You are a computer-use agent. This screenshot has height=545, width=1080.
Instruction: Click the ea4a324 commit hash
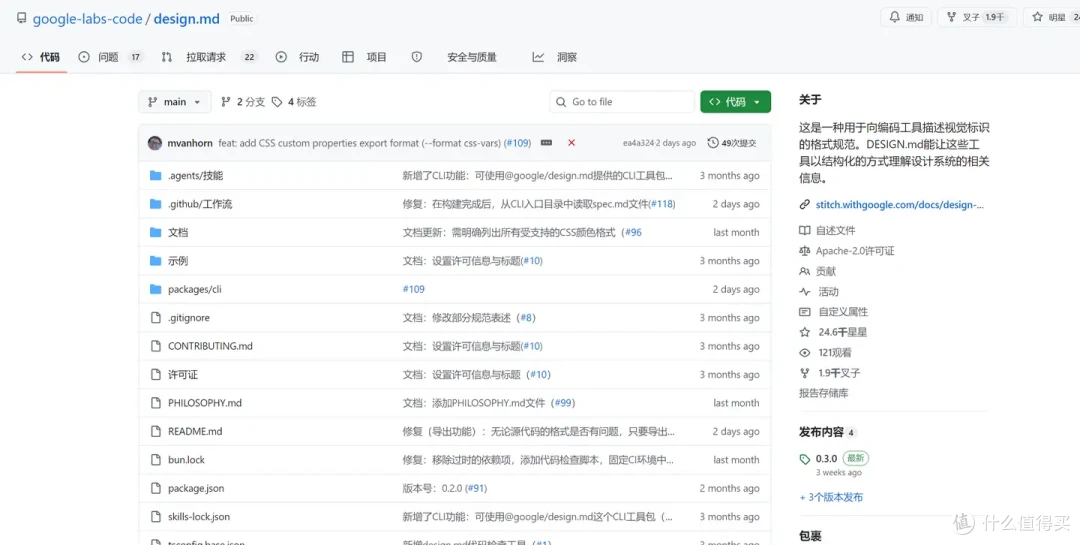pos(638,143)
